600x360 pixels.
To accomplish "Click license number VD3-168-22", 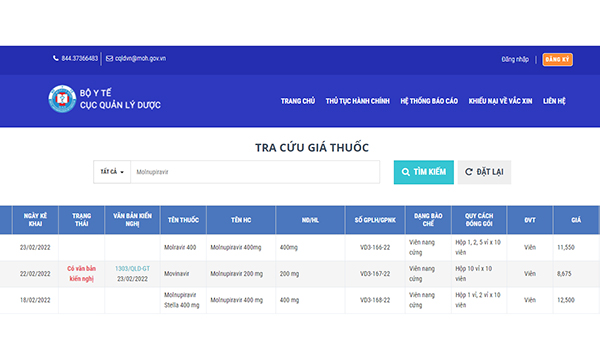I will (375, 300).
